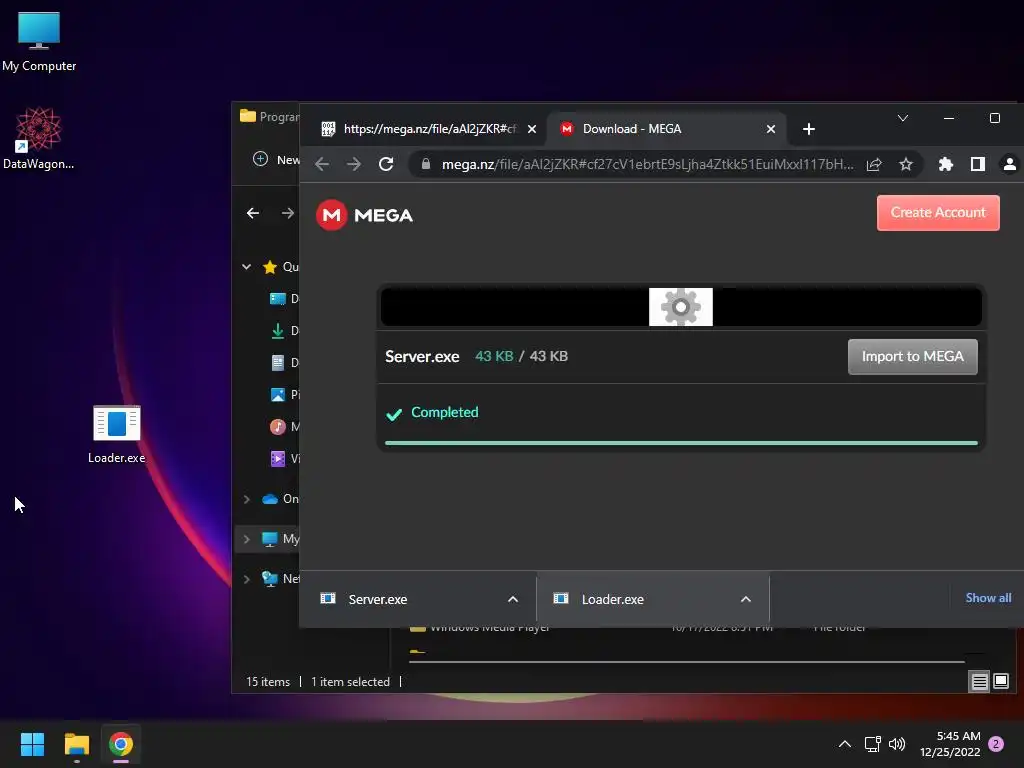Viewport: 1024px width, 768px height.
Task: Open the clock showing 5:45 AM
Action: (950, 744)
